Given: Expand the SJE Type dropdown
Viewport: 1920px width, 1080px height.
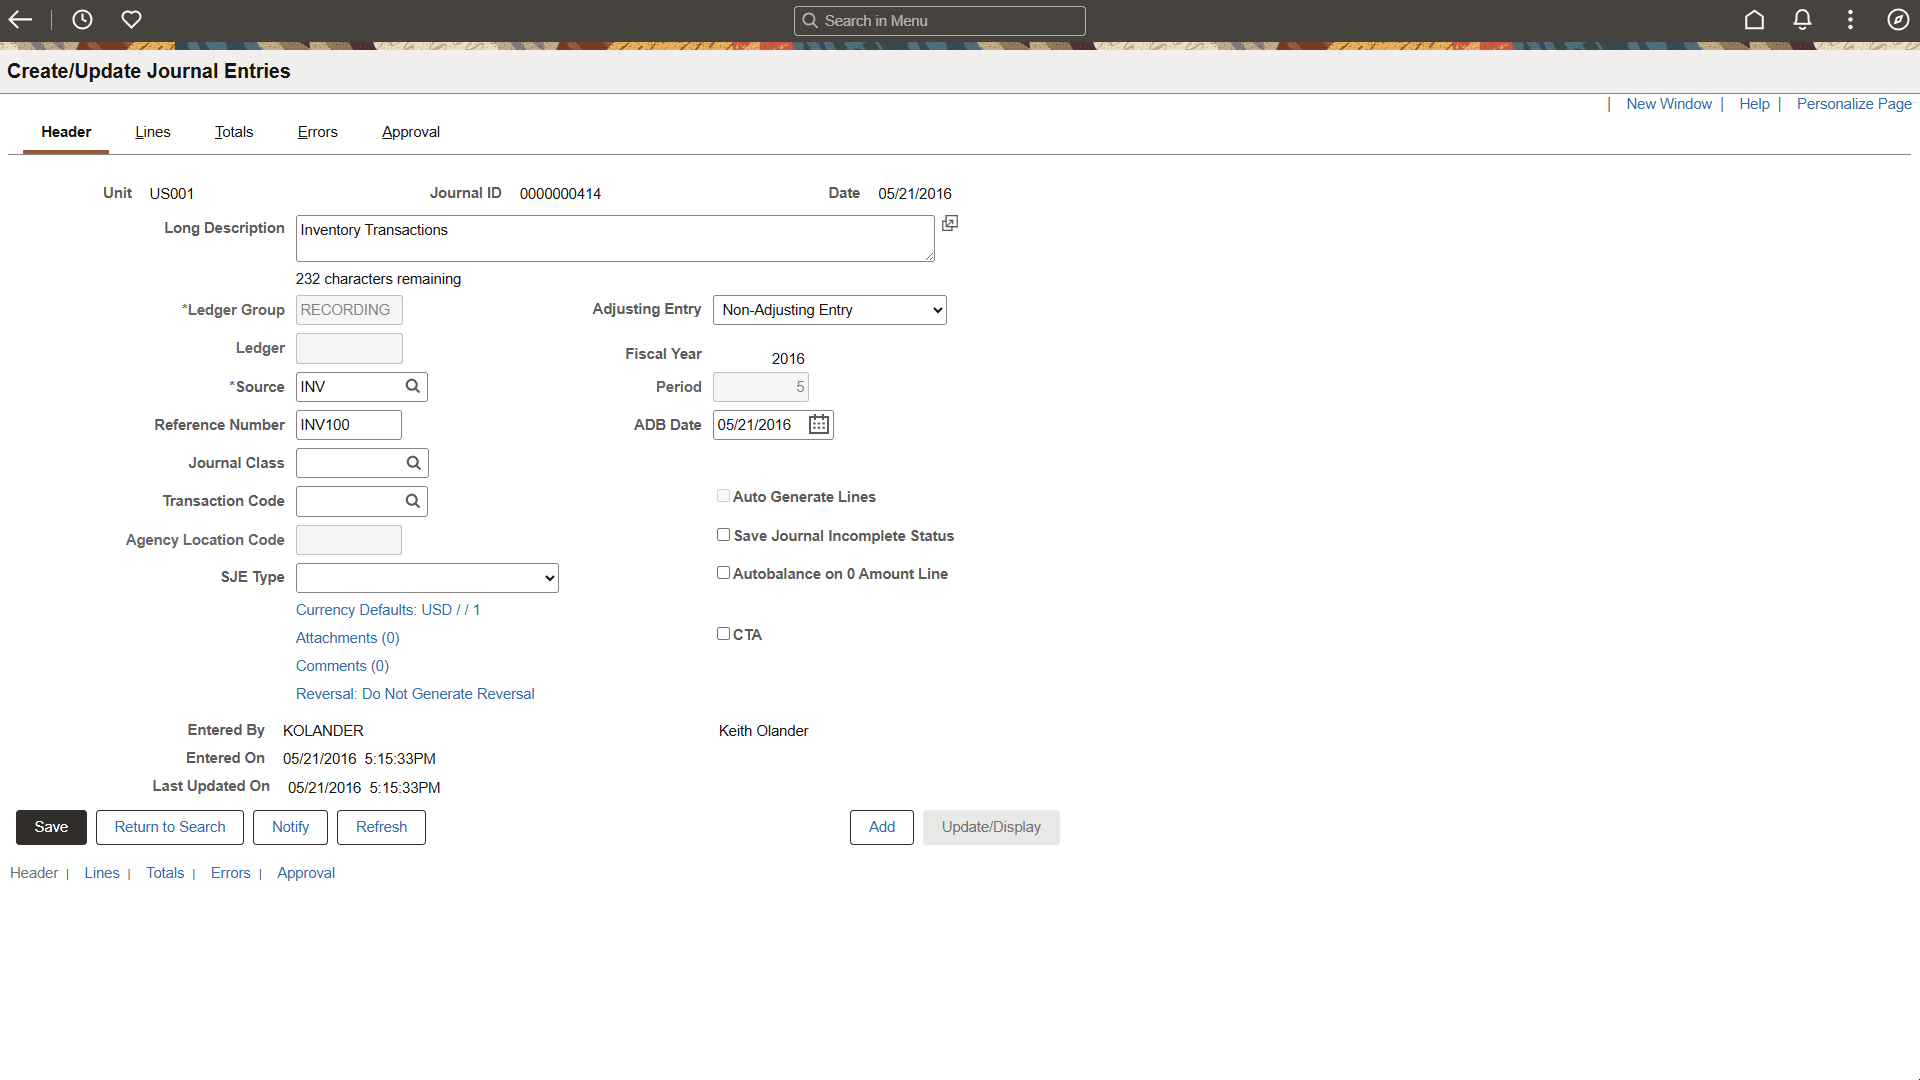Looking at the screenshot, I should (427, 578).
